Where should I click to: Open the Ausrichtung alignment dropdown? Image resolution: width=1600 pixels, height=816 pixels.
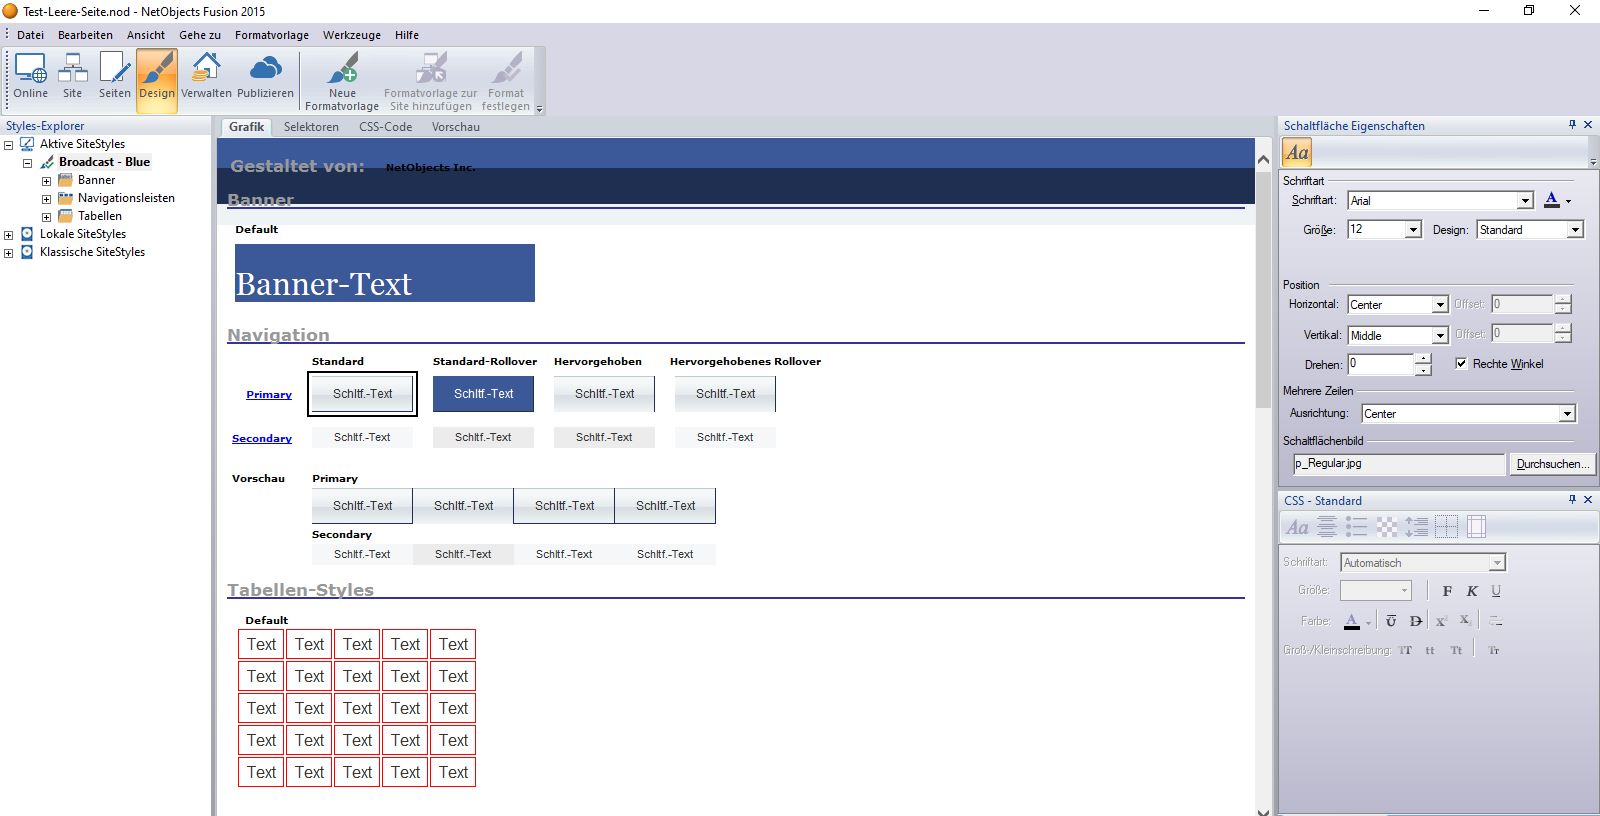1566,414
